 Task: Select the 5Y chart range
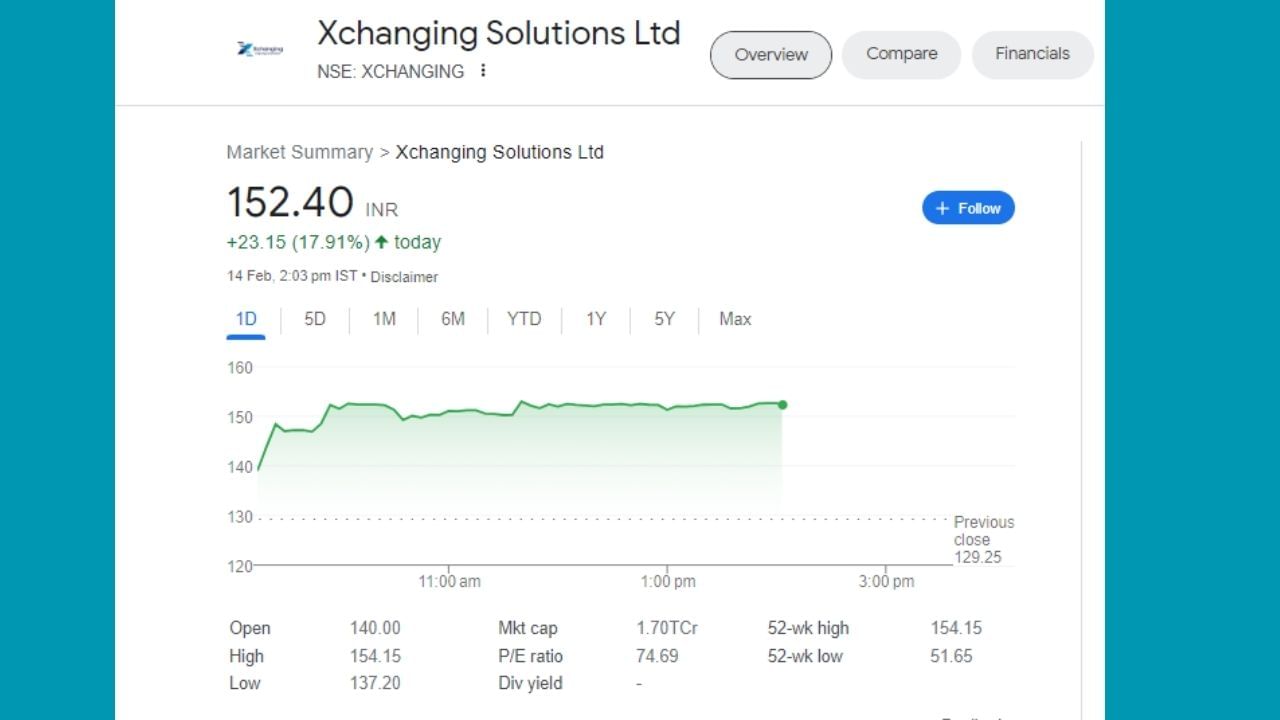pyautogui.click(x=665, y=319)
